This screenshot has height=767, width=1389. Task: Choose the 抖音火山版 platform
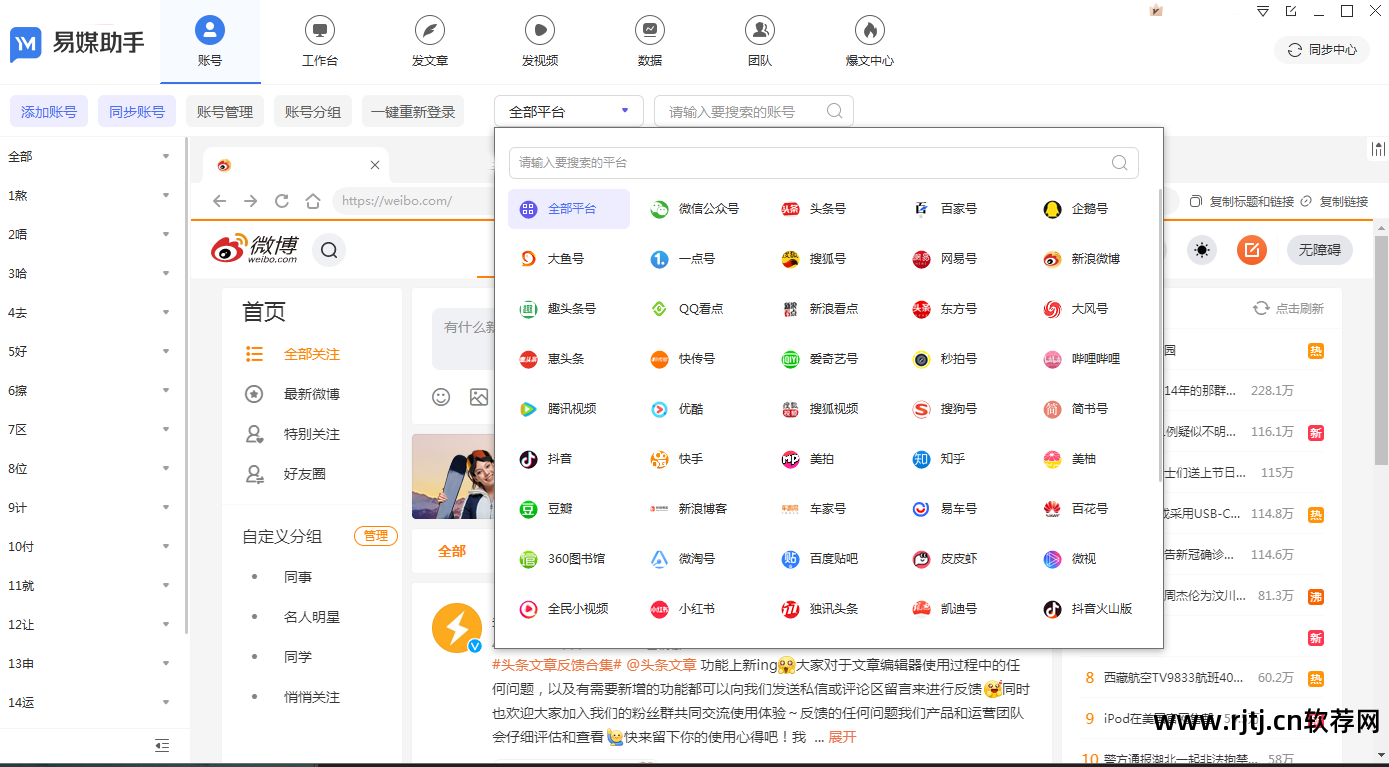pos(1090,609)
